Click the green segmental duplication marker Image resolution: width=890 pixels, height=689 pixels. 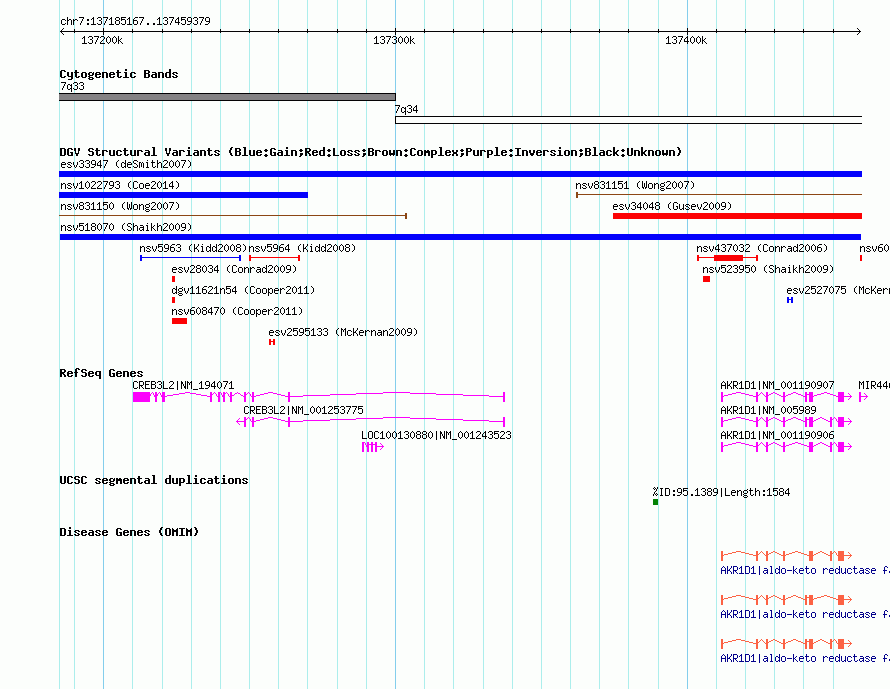[656, 502]
